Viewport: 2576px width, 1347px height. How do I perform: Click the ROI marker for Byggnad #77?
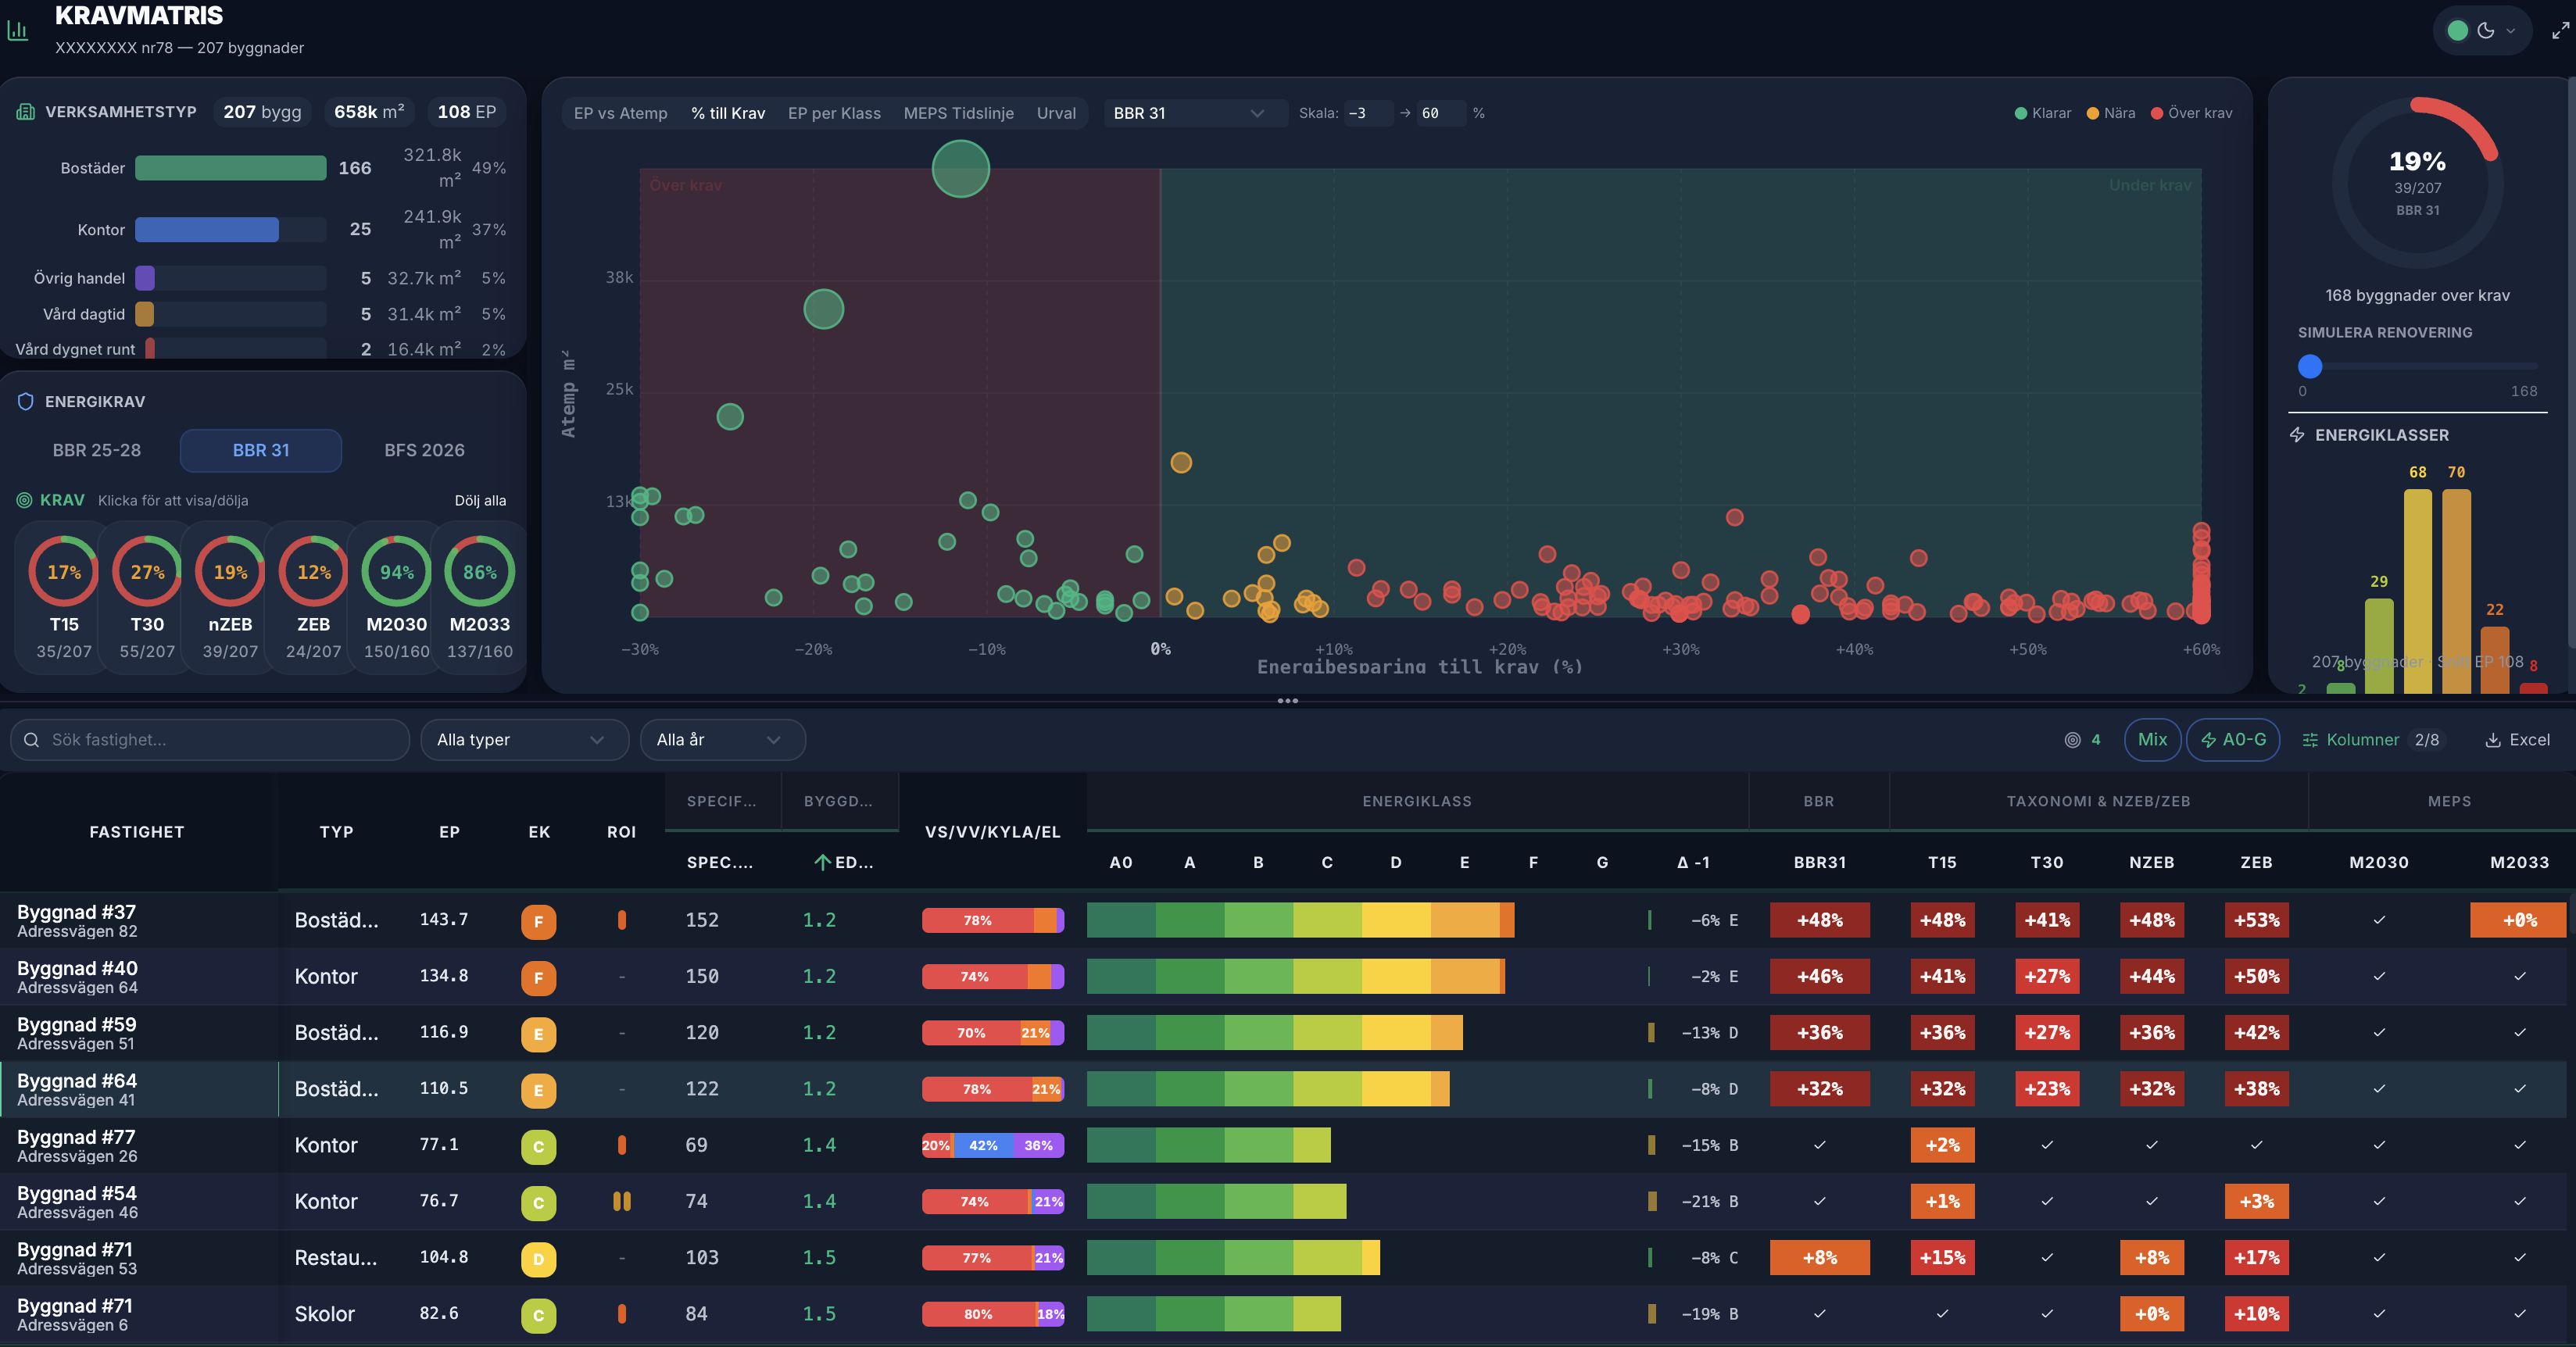click(622, 1145)
